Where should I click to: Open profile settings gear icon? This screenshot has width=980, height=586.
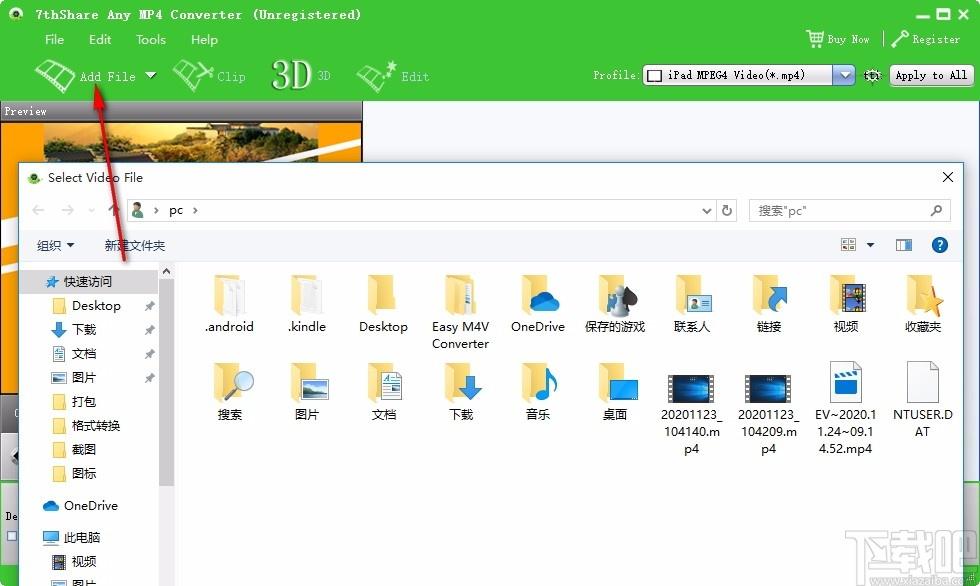pos(872,76)
